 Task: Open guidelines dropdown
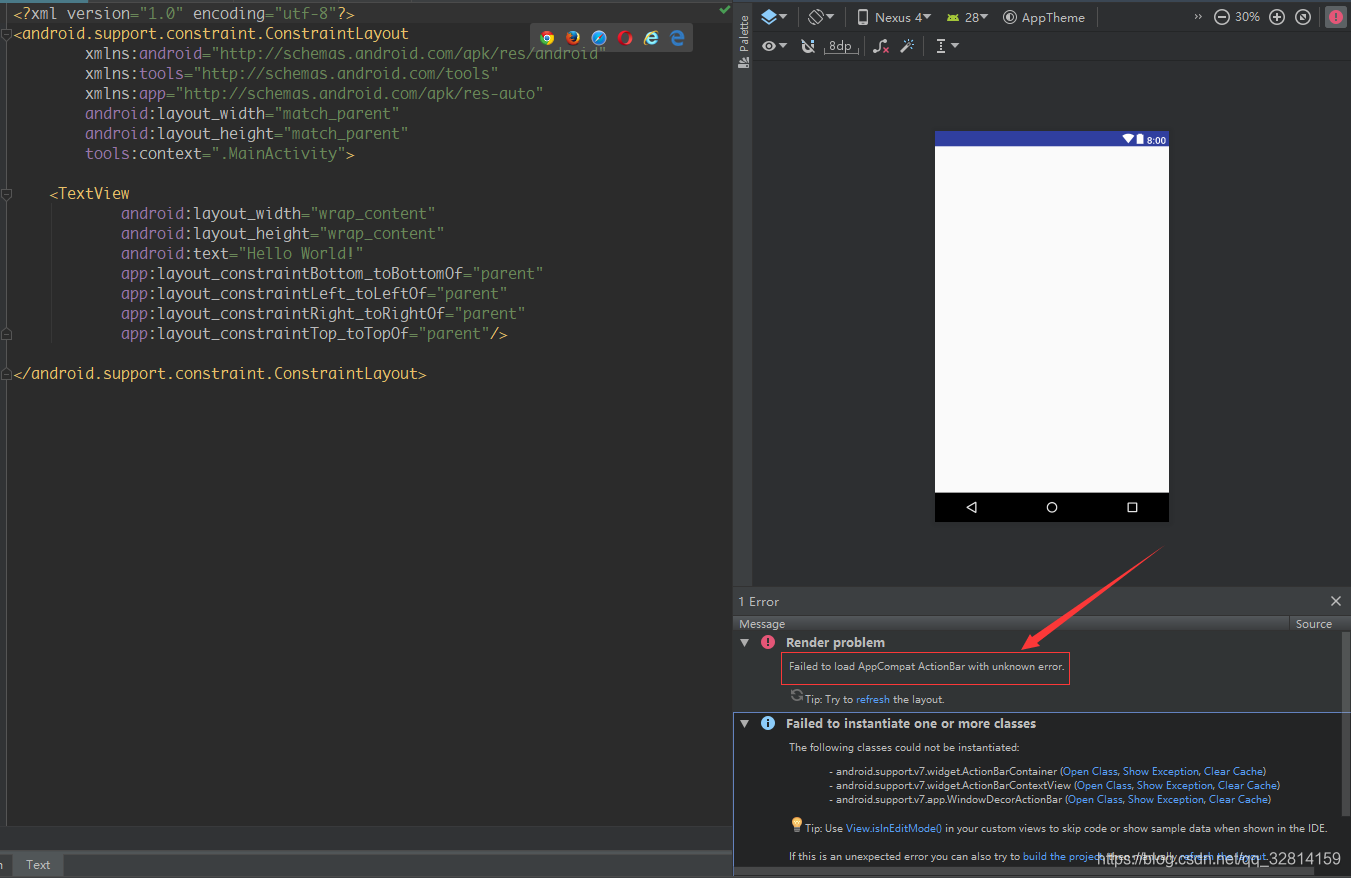[947, 46]
